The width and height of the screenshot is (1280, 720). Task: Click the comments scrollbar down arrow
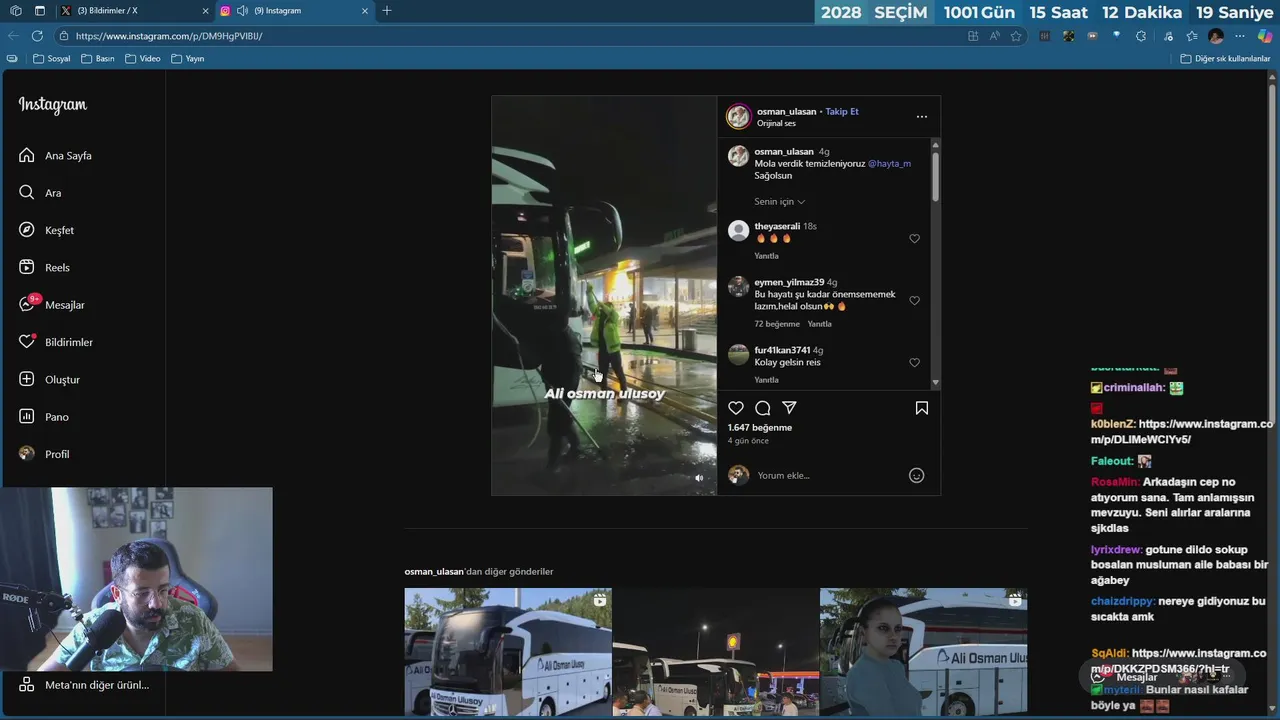point(935,383)
